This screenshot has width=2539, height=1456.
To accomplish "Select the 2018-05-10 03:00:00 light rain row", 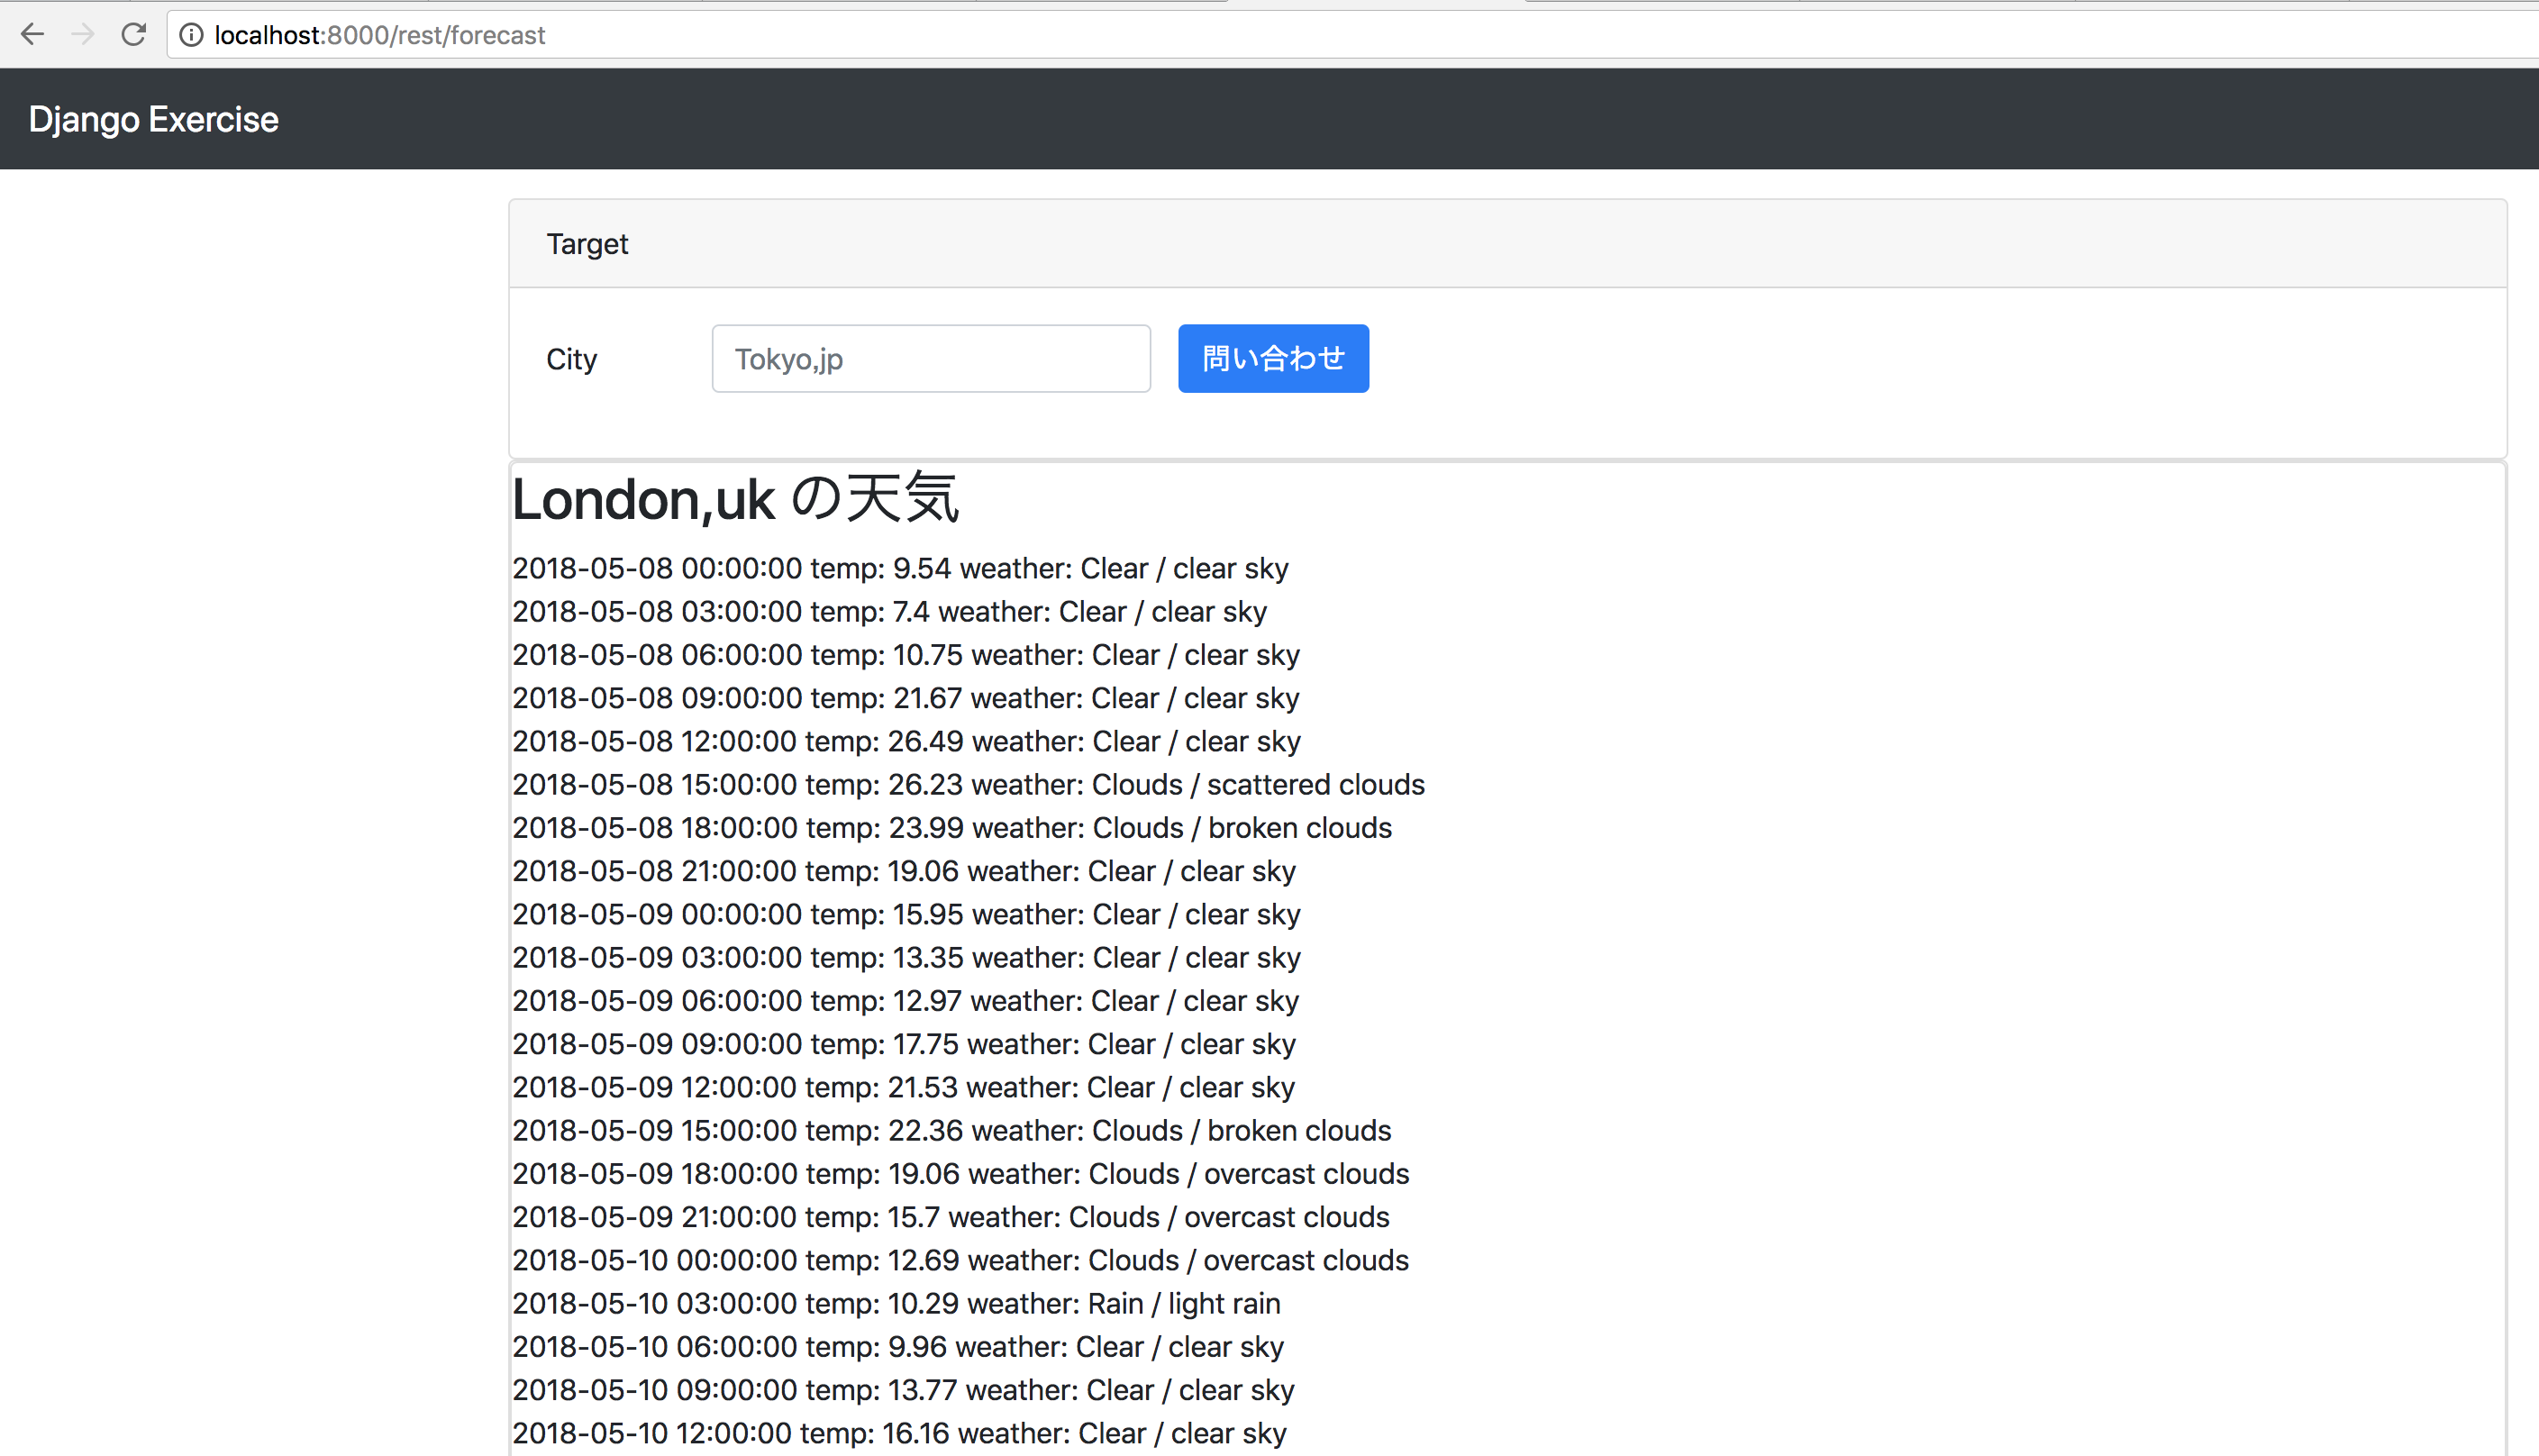I will tap(896, 1303).
